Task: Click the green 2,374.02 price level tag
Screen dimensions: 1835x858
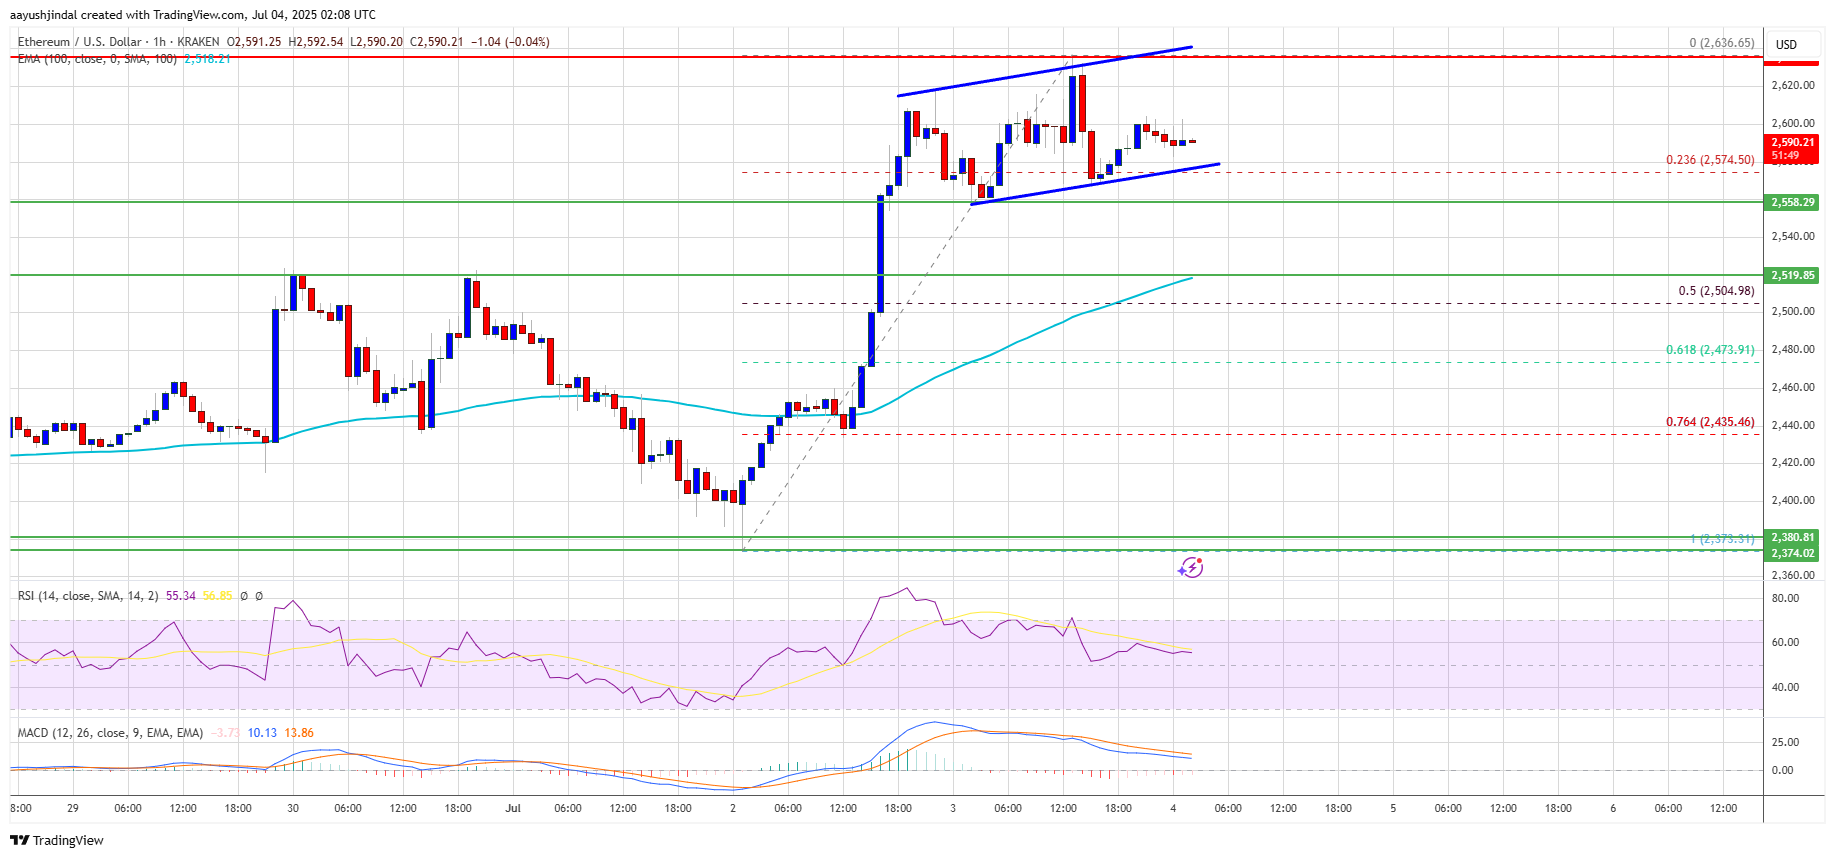Action: pos(1792,553)
